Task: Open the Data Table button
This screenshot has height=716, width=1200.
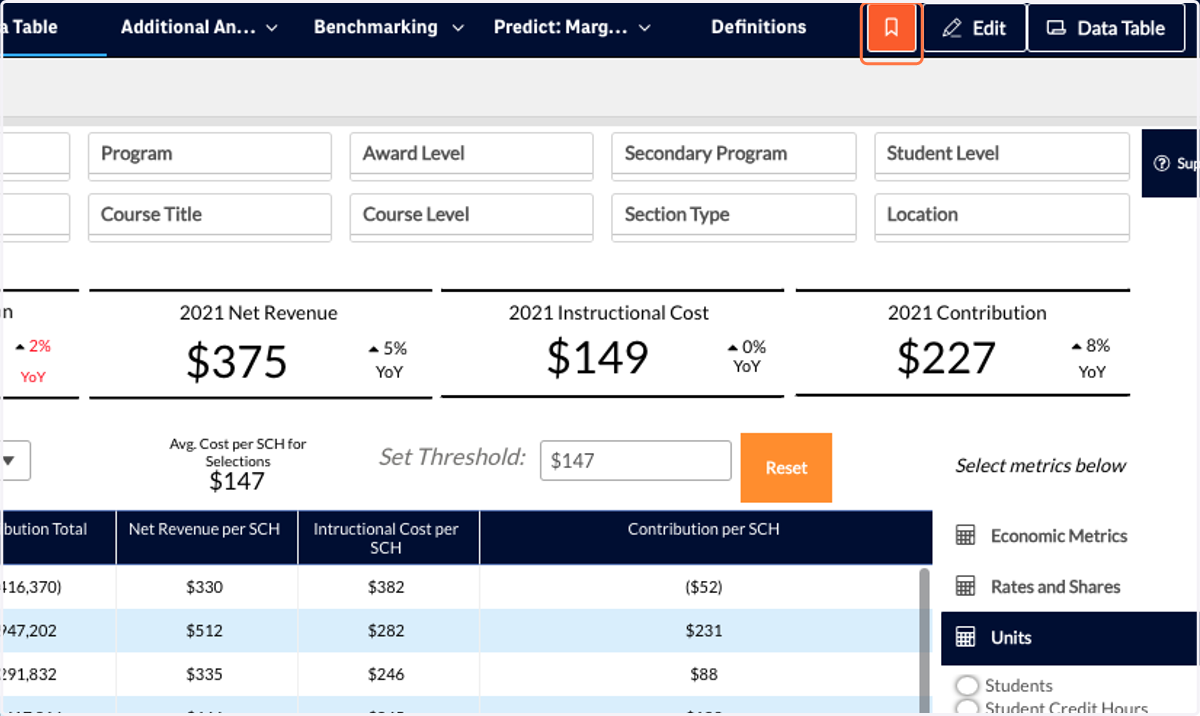Action: (1105, 28)
